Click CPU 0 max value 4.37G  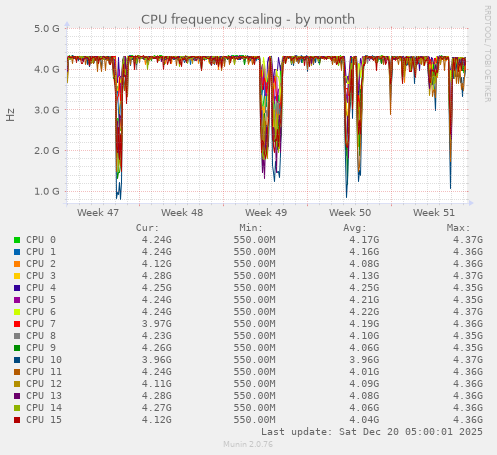468,240
